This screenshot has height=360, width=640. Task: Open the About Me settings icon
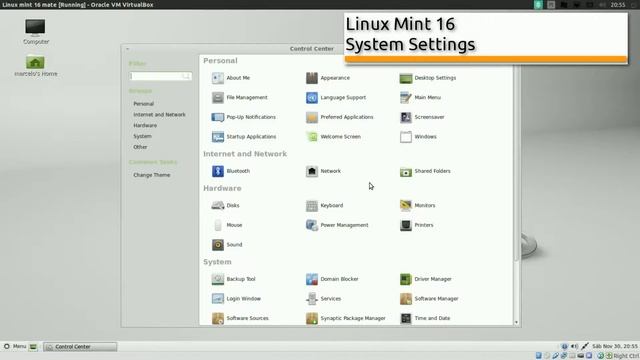(218, 78)
